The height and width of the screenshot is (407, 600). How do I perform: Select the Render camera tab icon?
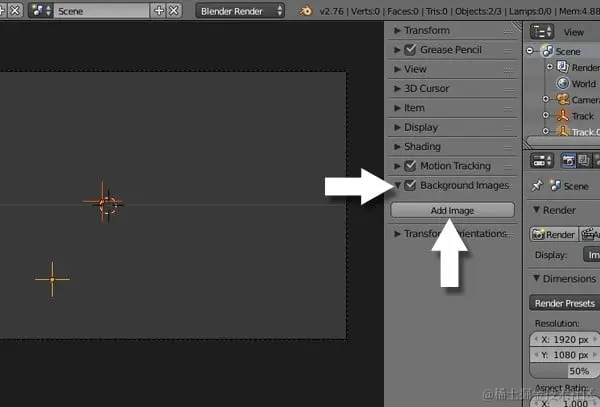pos(568,161)
